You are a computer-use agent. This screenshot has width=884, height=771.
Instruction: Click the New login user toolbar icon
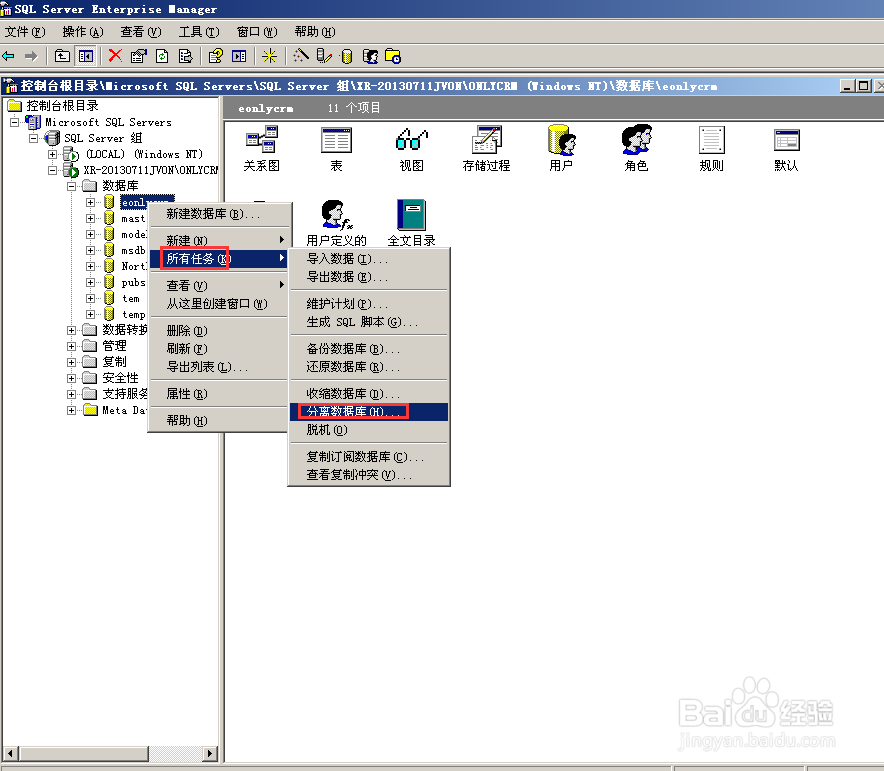click(370, 56)
